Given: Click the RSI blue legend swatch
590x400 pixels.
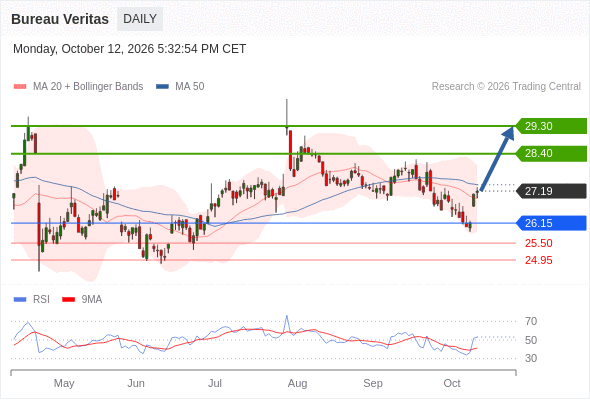Looking at the screenshot, I should click(20, 300).
